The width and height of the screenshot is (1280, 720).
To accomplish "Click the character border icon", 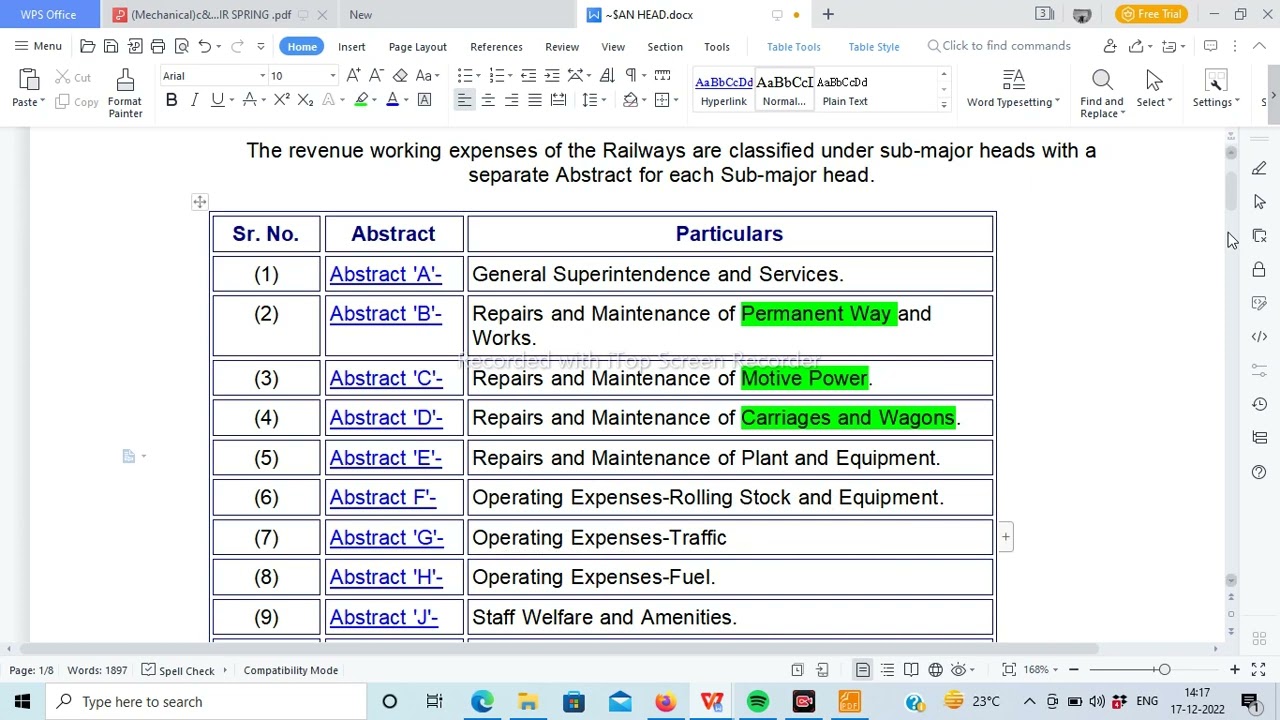I will click(x=424, y=100).
